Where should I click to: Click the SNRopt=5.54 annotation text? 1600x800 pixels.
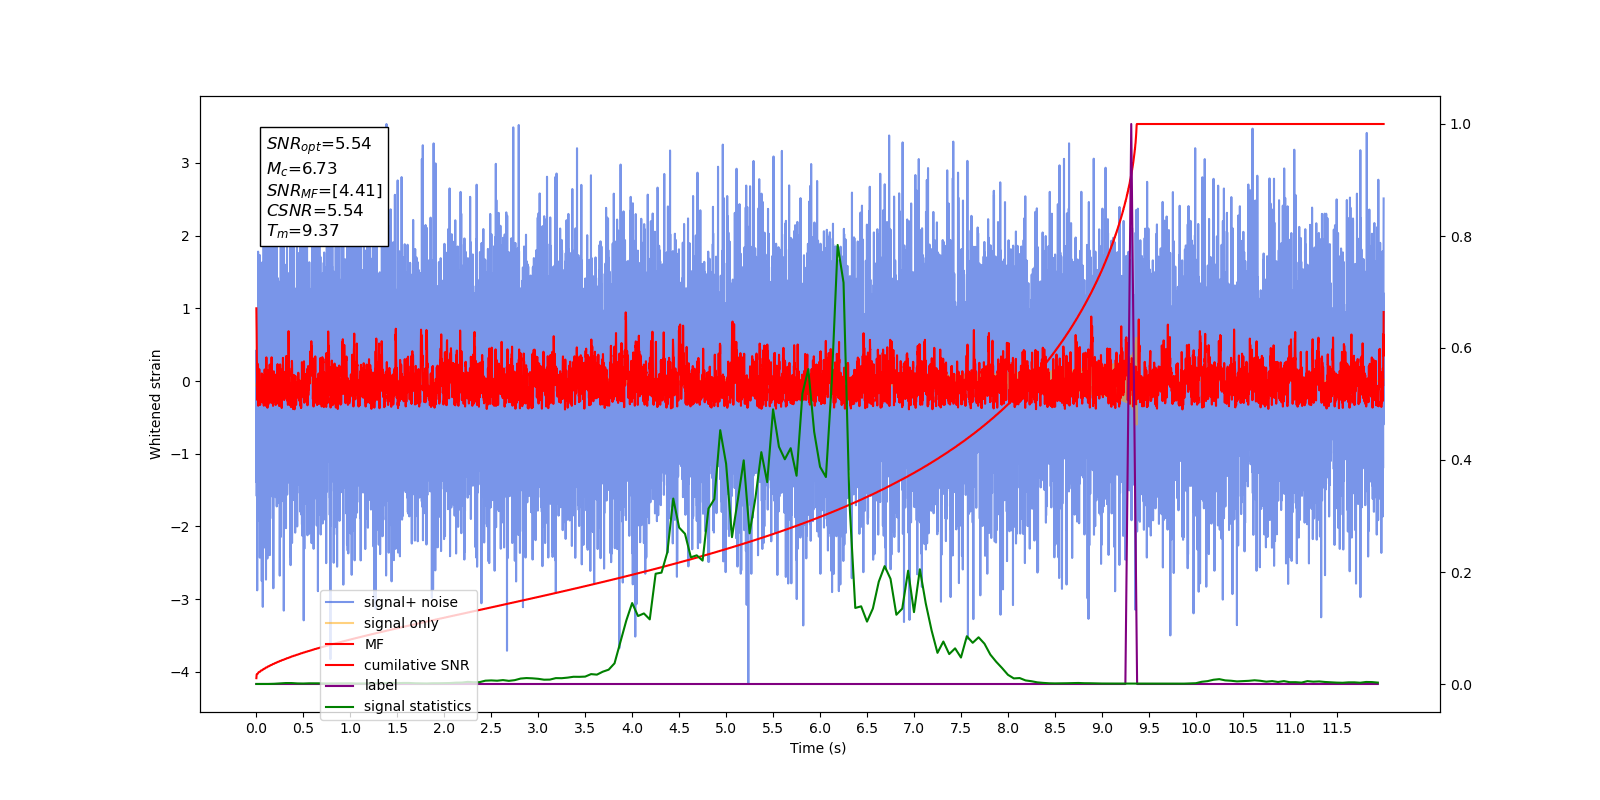click(x=319, y=144)
